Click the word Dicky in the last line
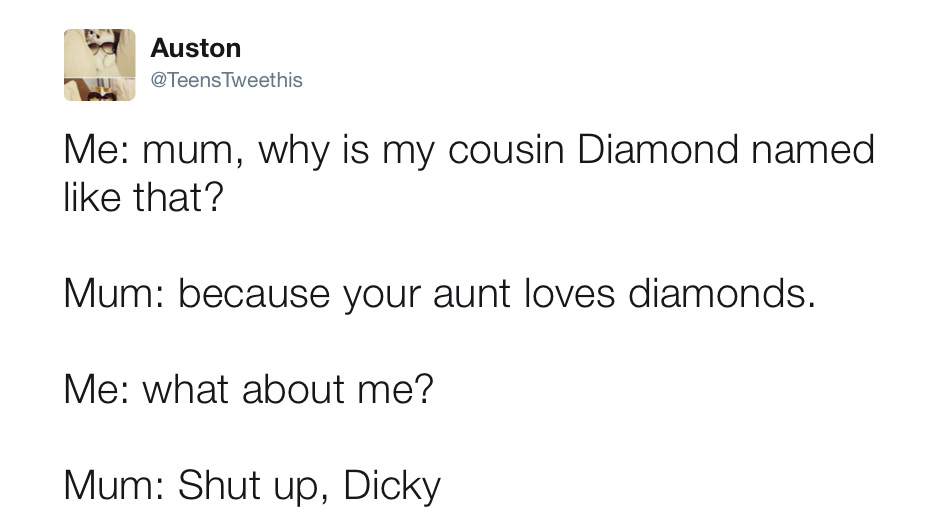The height and width of the screenshot is (522, 944). pos(392,485)
